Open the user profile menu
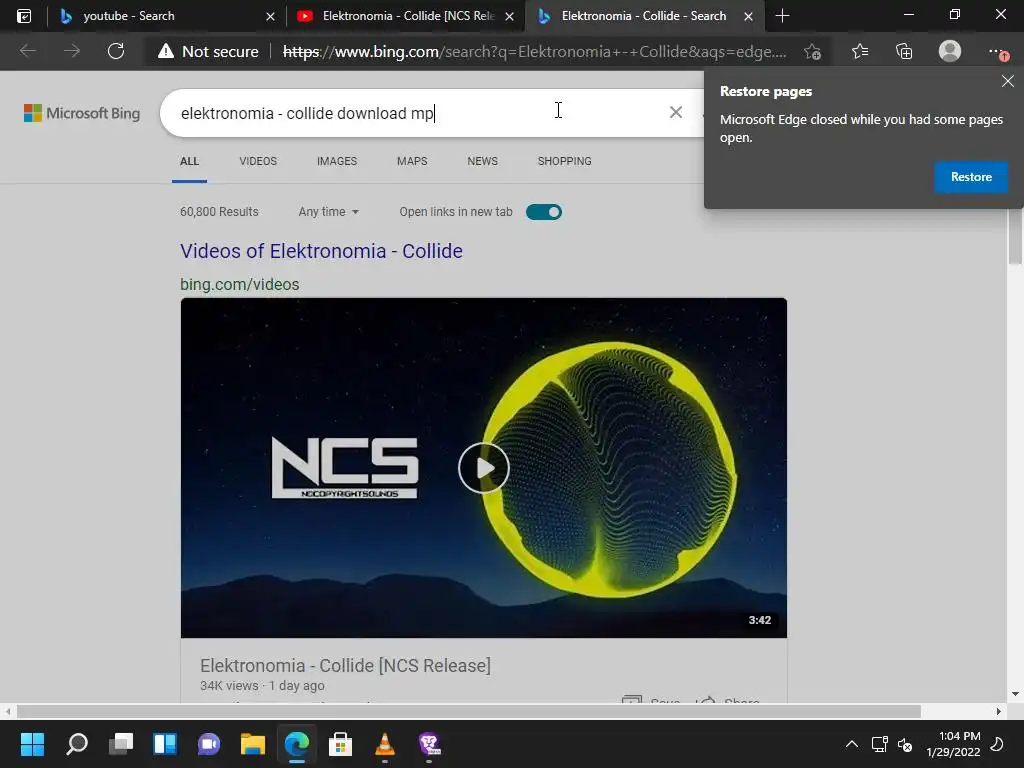 950,51
